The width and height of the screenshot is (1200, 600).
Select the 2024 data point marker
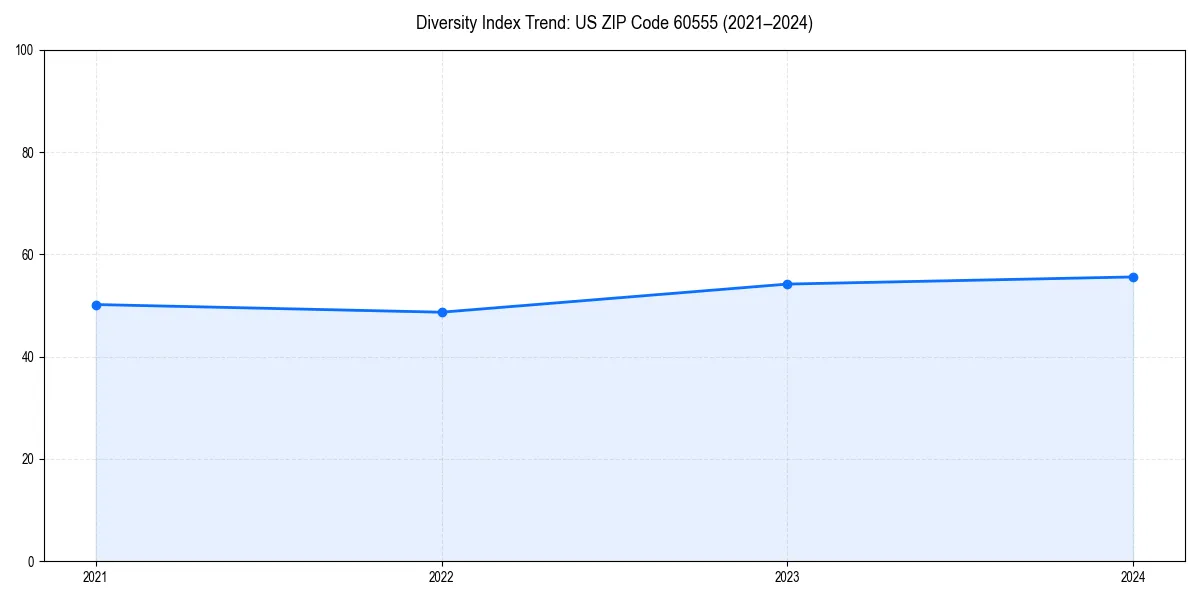pos(1133,276)
